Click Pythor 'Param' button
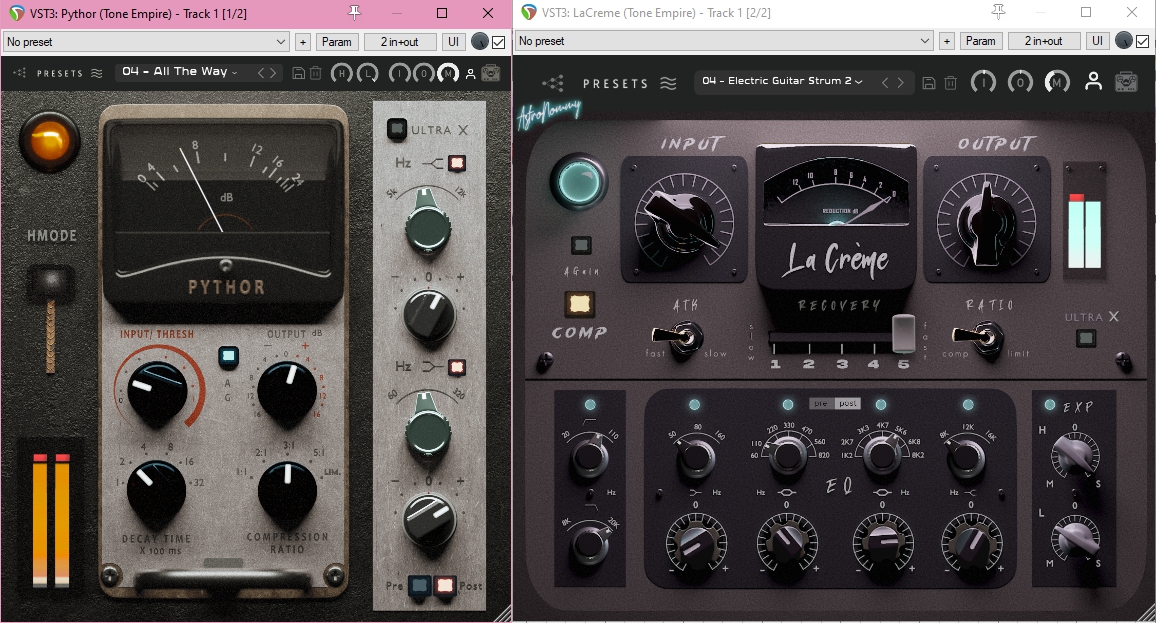Screen dimensions: 1156x623 click(337, 42)
